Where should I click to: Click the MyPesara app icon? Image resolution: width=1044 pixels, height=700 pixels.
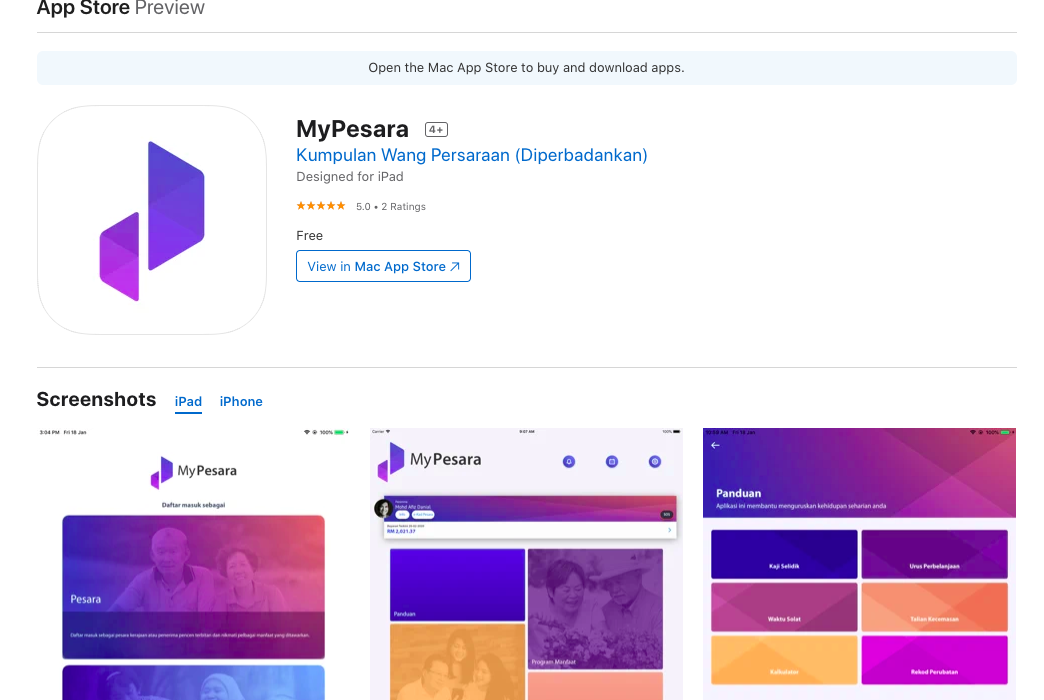click(x=152, y=220)
